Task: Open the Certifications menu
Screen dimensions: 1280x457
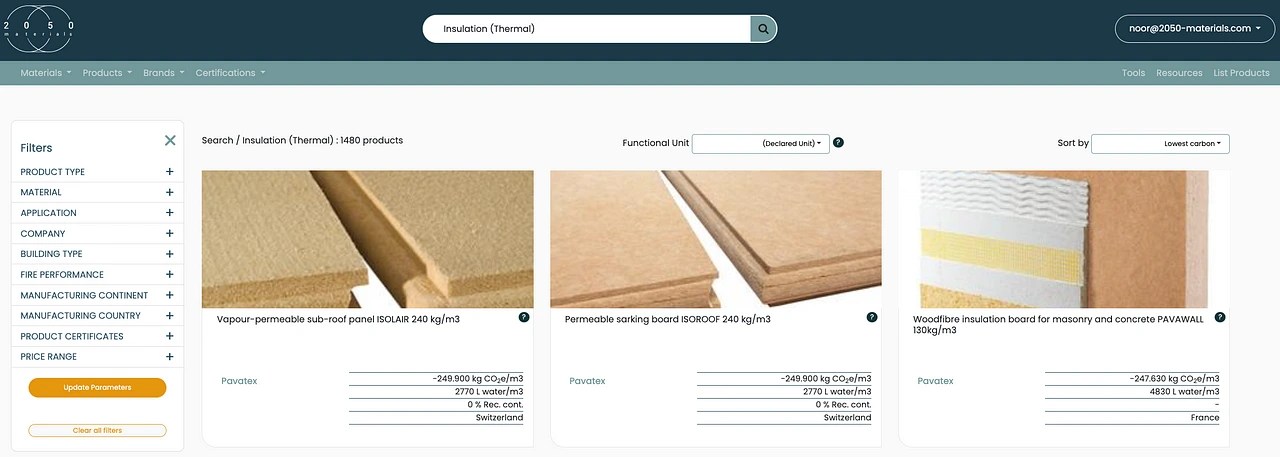Action: tap(231, 73)
